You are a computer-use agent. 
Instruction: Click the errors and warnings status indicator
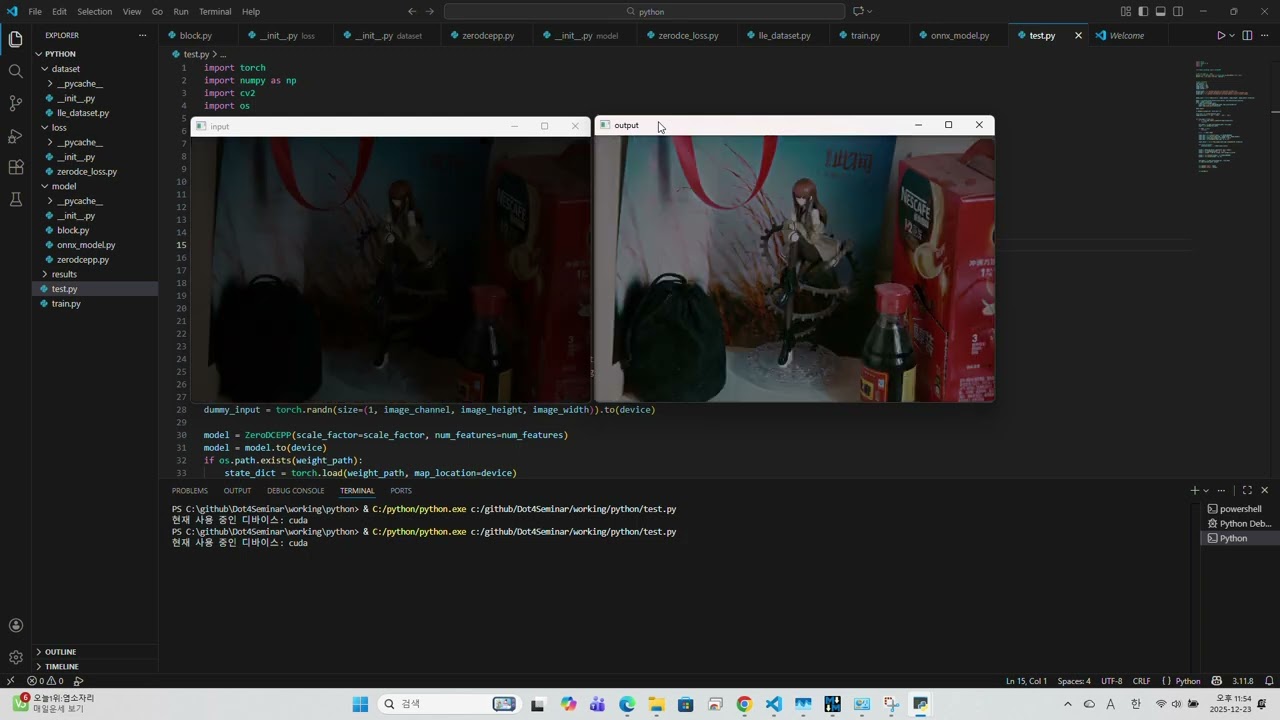tap(45, 681)
